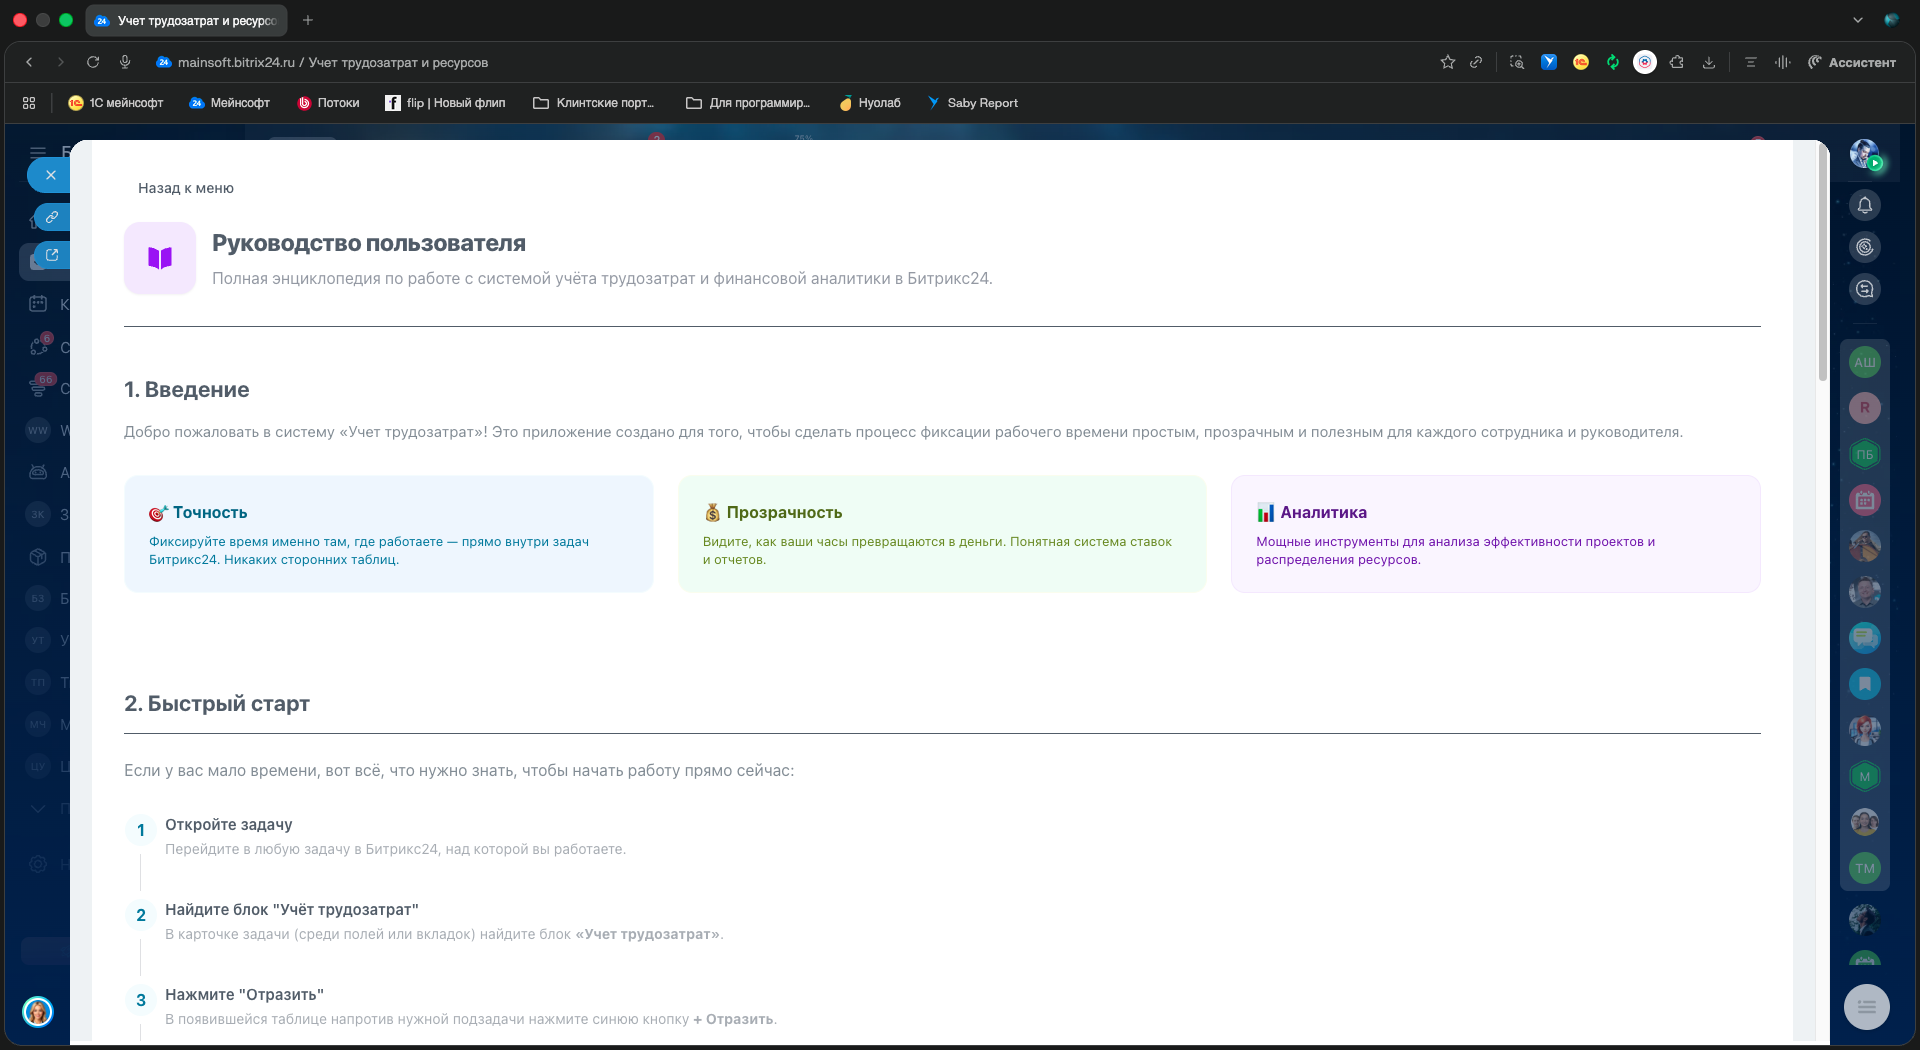
Task: Bookmark the page with star icon
Action: [x=1447, y=62]
